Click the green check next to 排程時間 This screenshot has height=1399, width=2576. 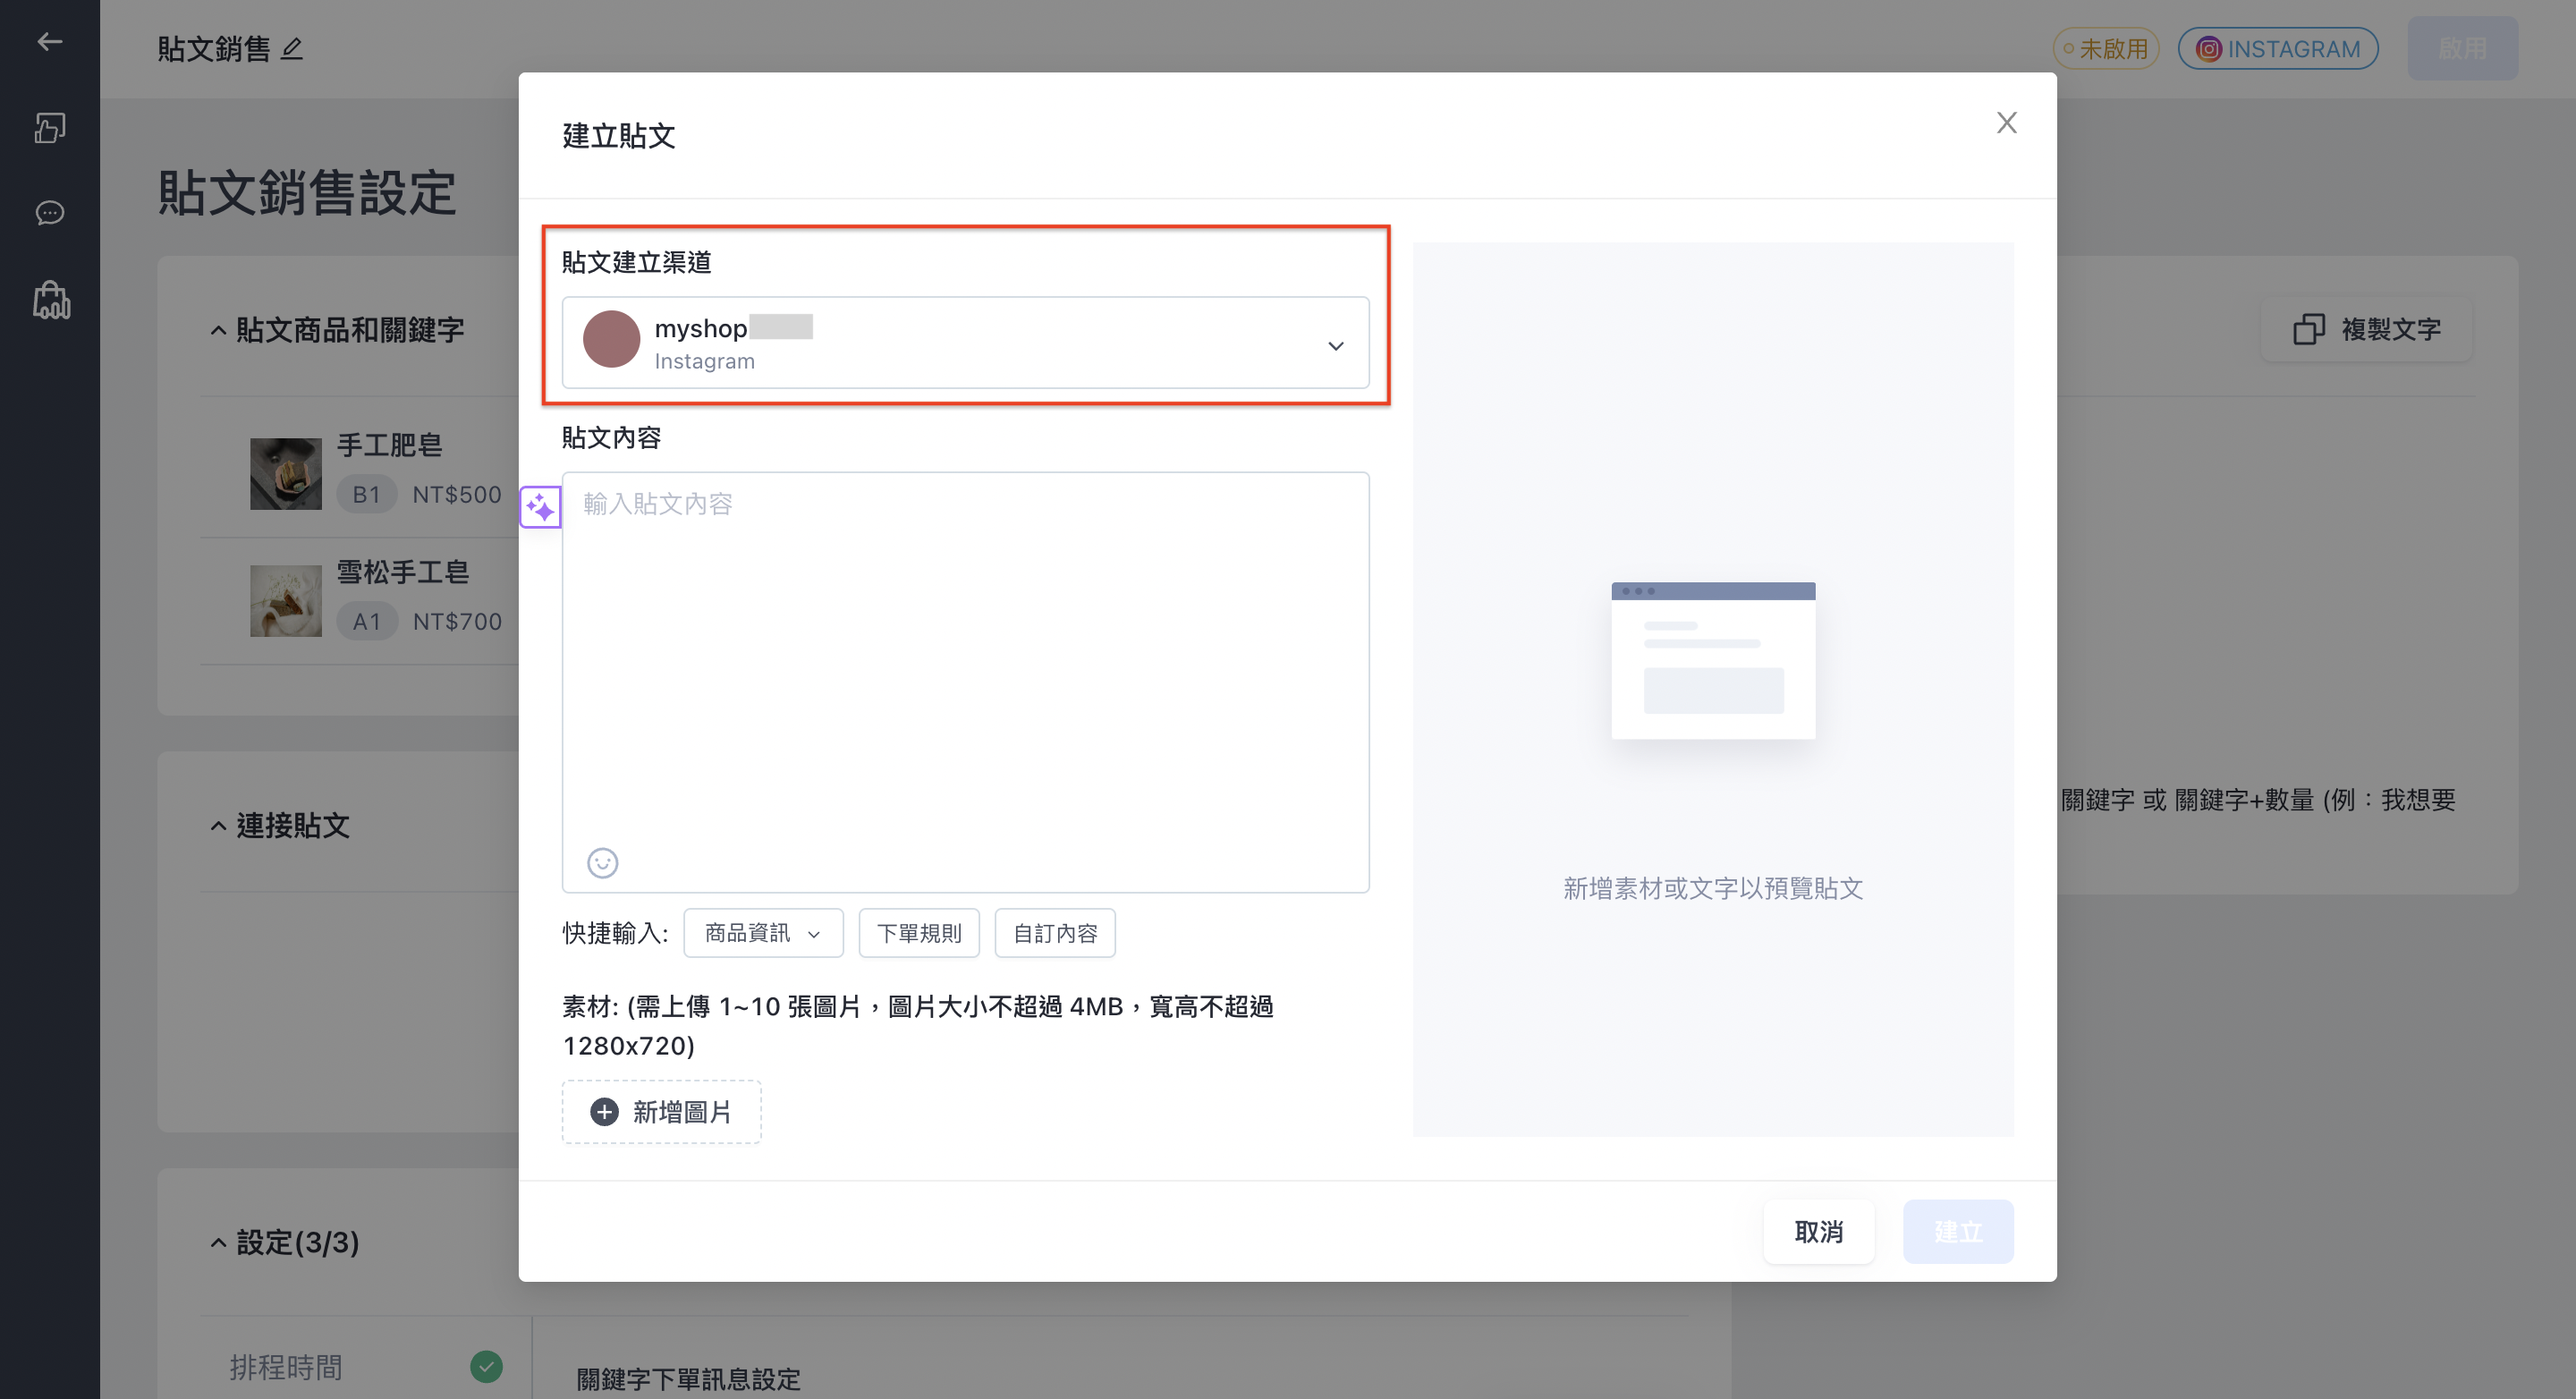(x=486, y=1366)
